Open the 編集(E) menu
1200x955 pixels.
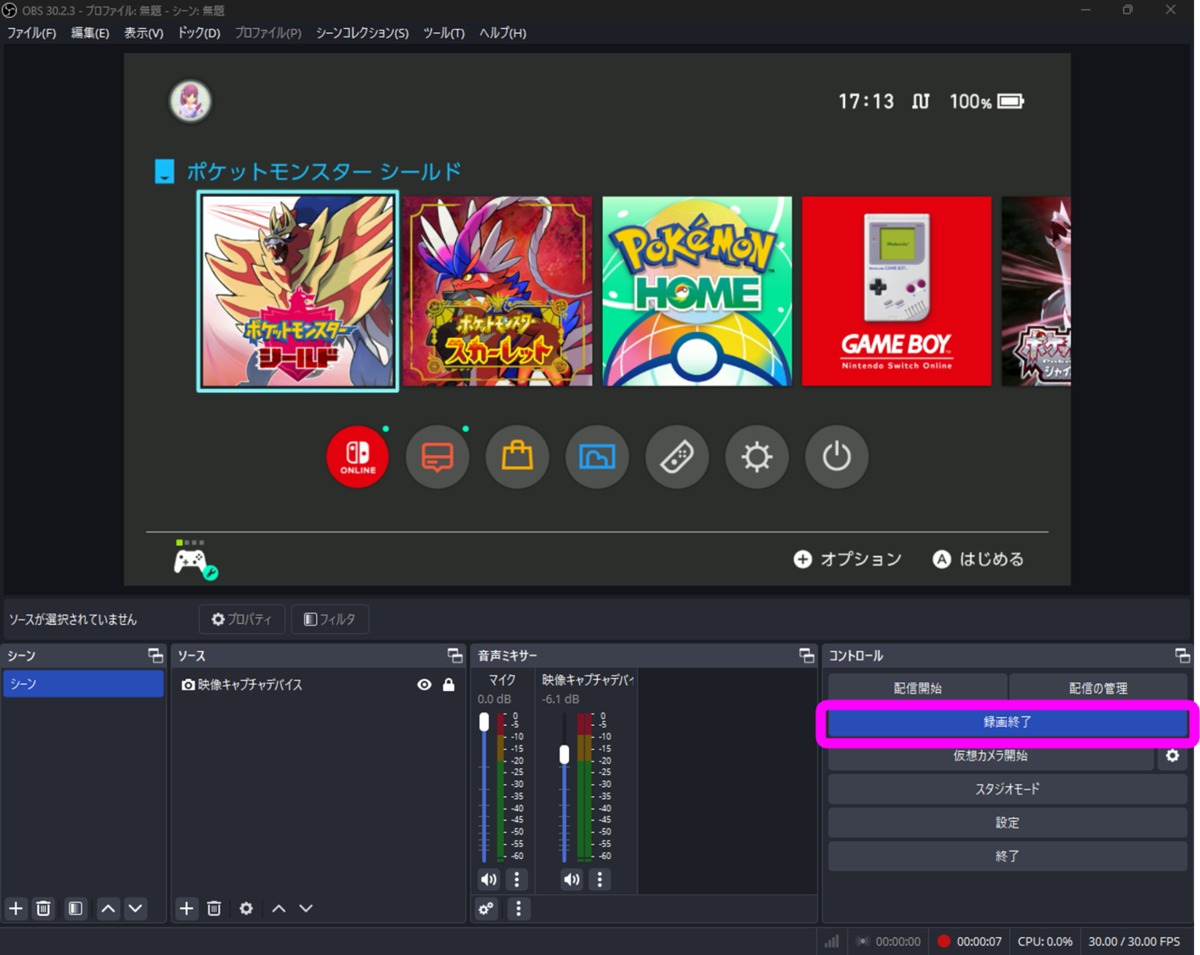[90, 33]
